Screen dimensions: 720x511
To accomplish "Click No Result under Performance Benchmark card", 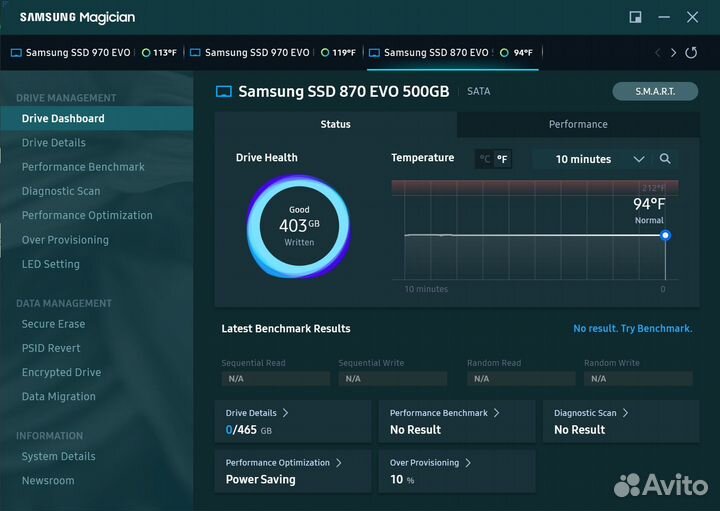I will [x=416, y=430].
